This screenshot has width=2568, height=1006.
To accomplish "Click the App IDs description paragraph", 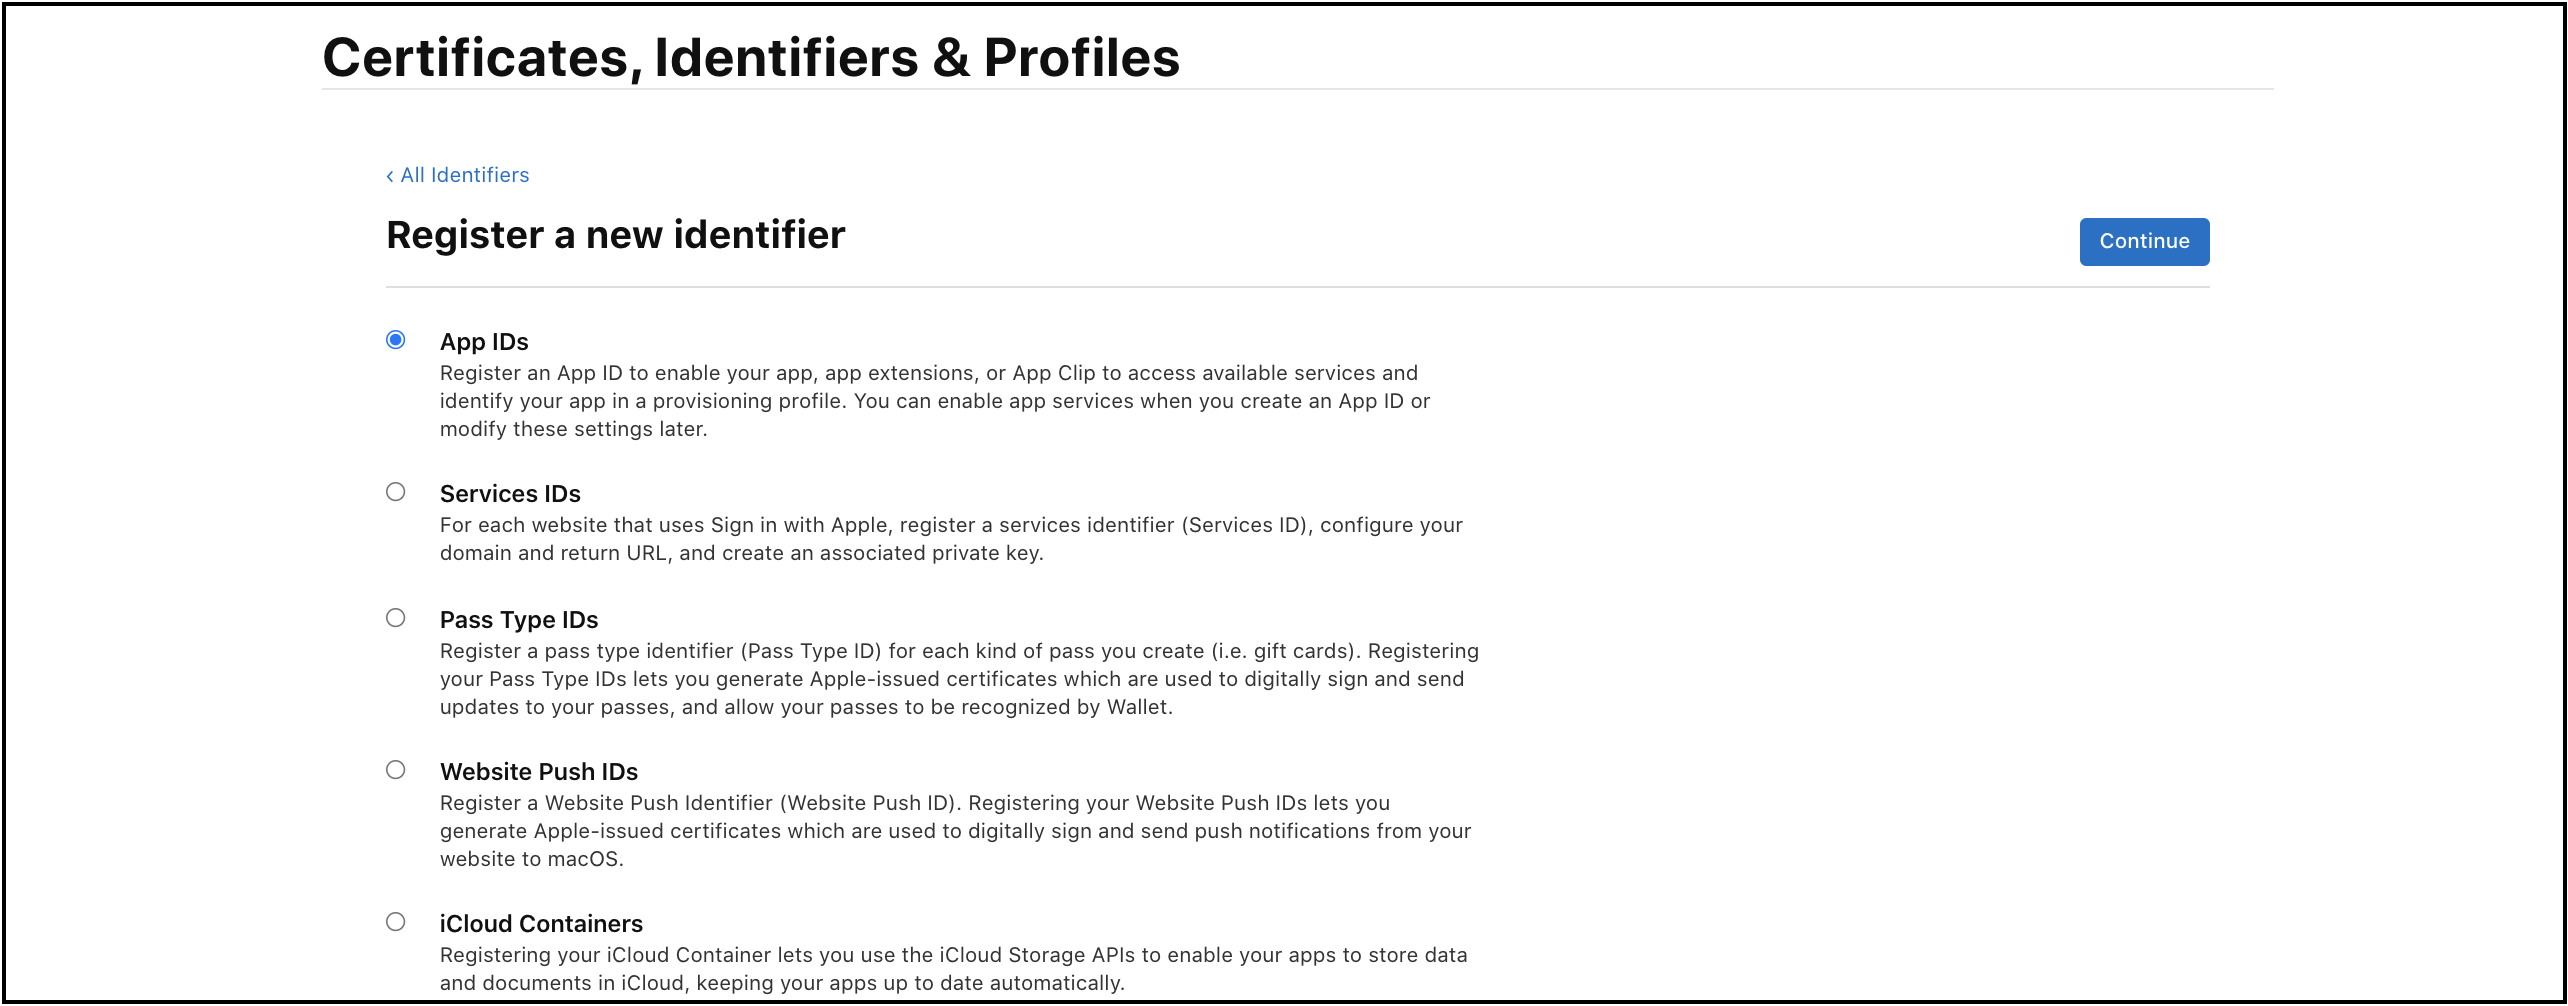I will (x=935, y=401).
